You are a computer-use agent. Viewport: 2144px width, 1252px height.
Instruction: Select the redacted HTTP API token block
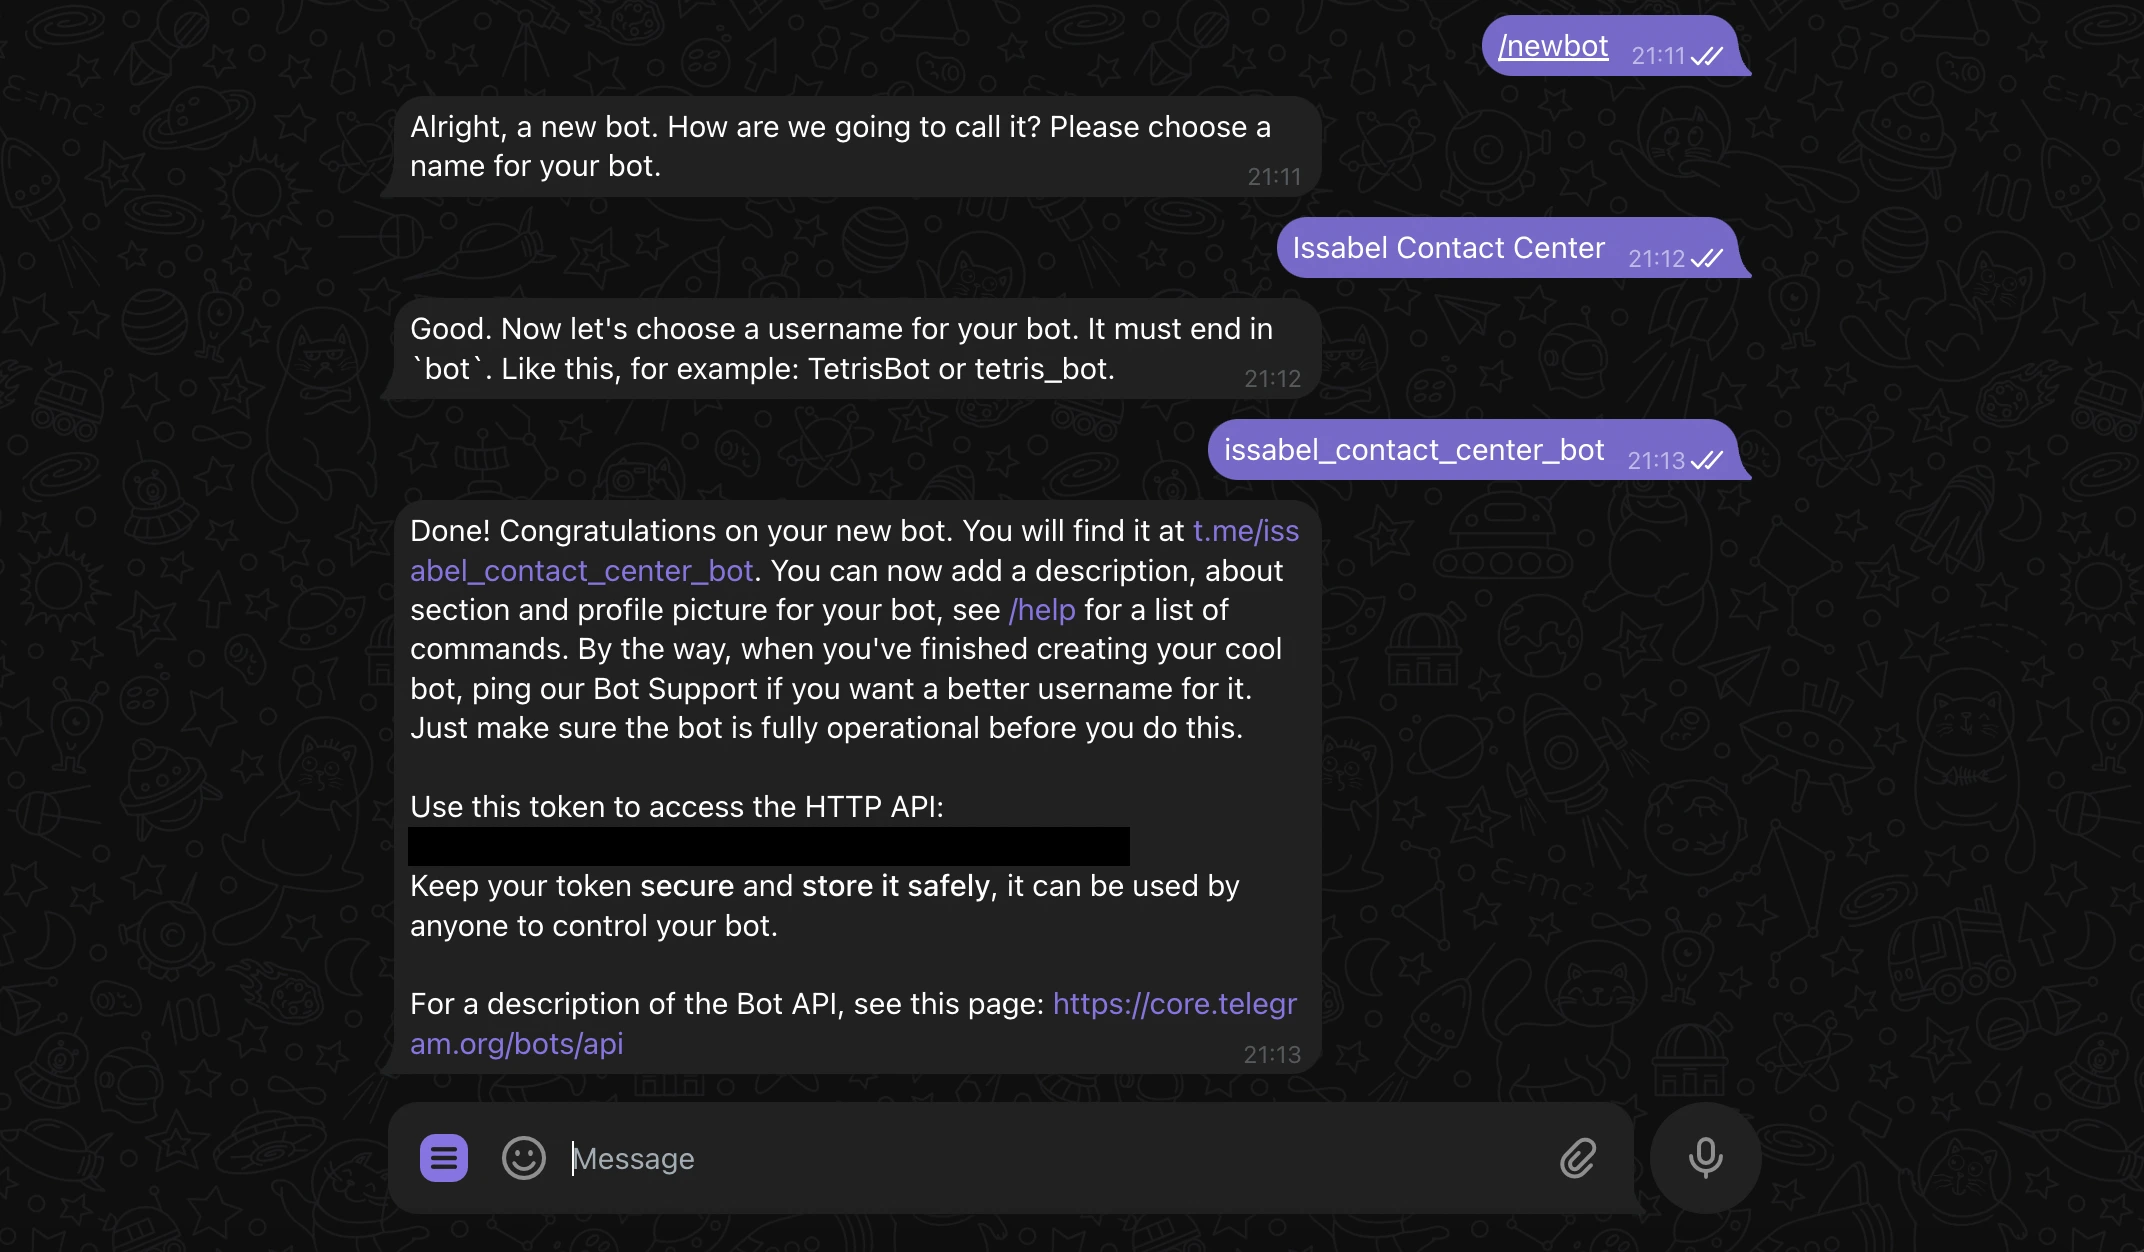pyautogui.click(x=768, y=846)
